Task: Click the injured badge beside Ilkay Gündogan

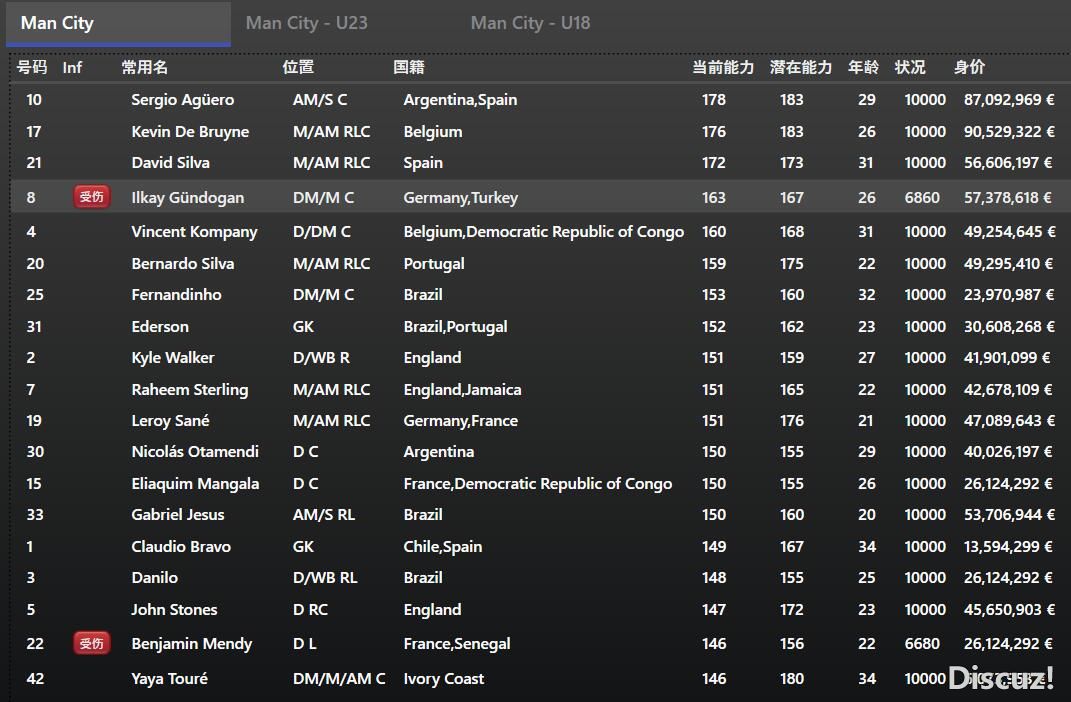Action: 92,197
